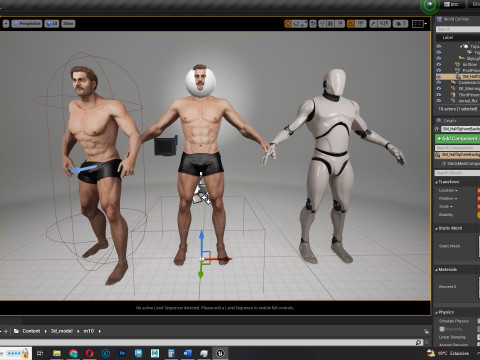This screenshot has width=480, height=360.
Task: Open grid snap size value dropdown
Action: tap(340, 24)
